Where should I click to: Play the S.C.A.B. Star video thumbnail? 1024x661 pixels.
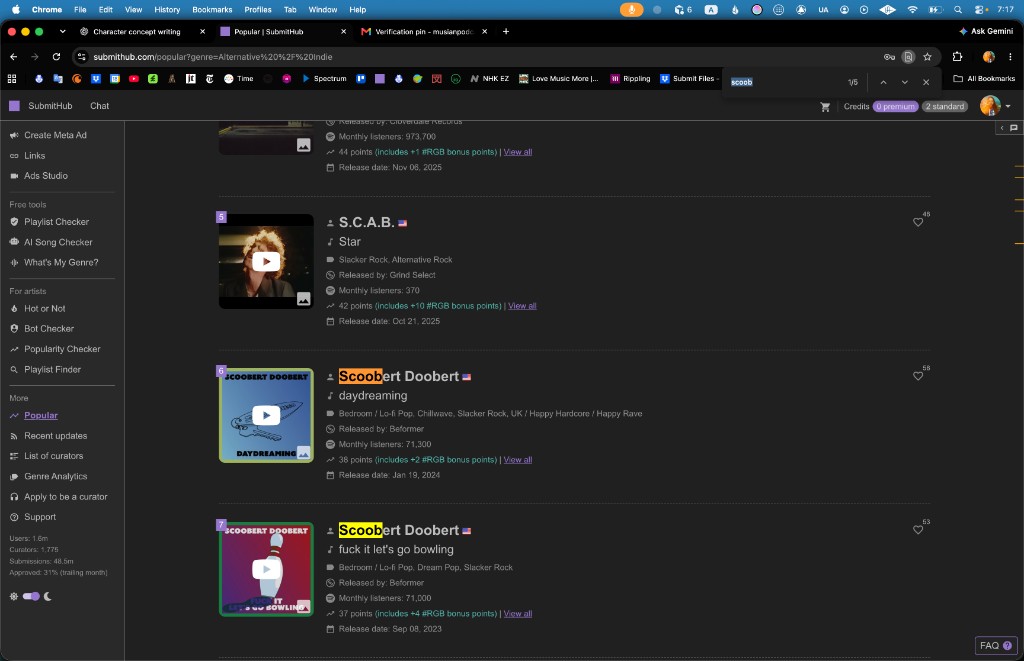click(266, 261)
